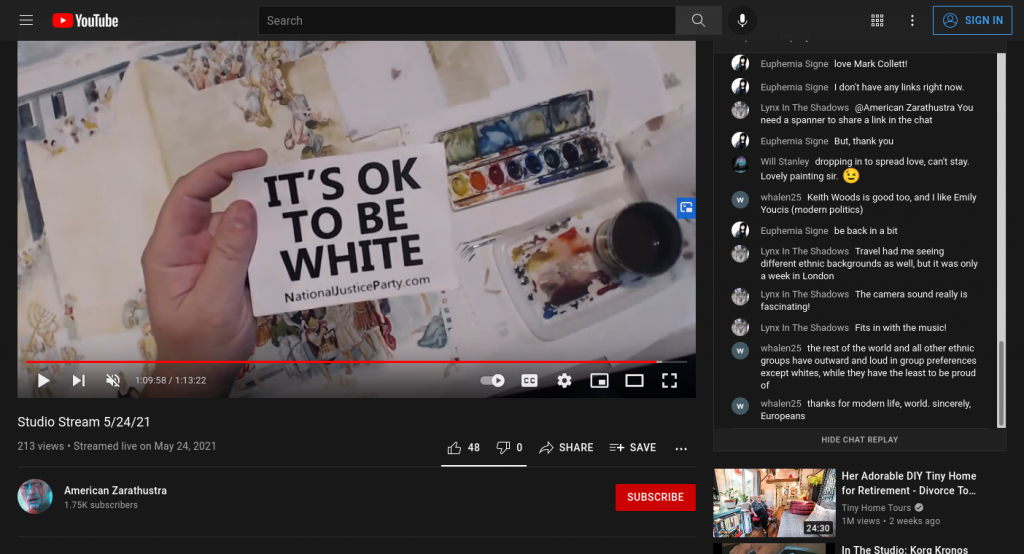Image resolution: width=1024 pixels, height=554 pixels.
Task: Focus the Search input field
Action: (467, 20)
